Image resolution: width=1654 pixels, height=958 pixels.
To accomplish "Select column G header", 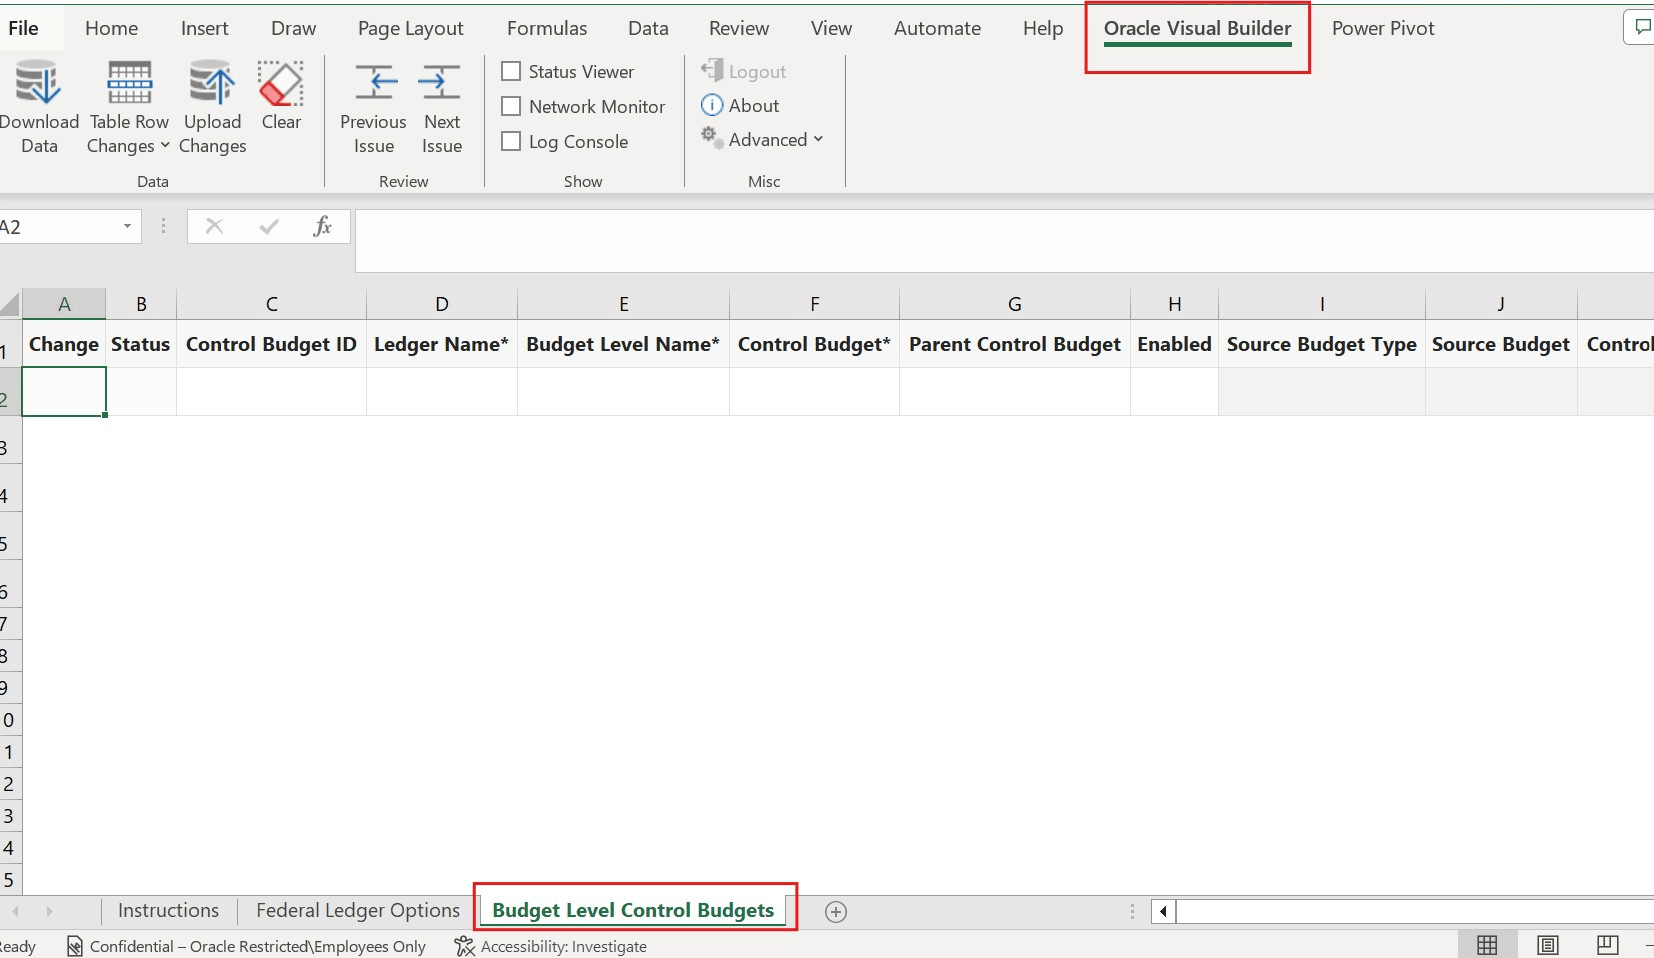I will pyautogui.click(x=1014, y=304).
